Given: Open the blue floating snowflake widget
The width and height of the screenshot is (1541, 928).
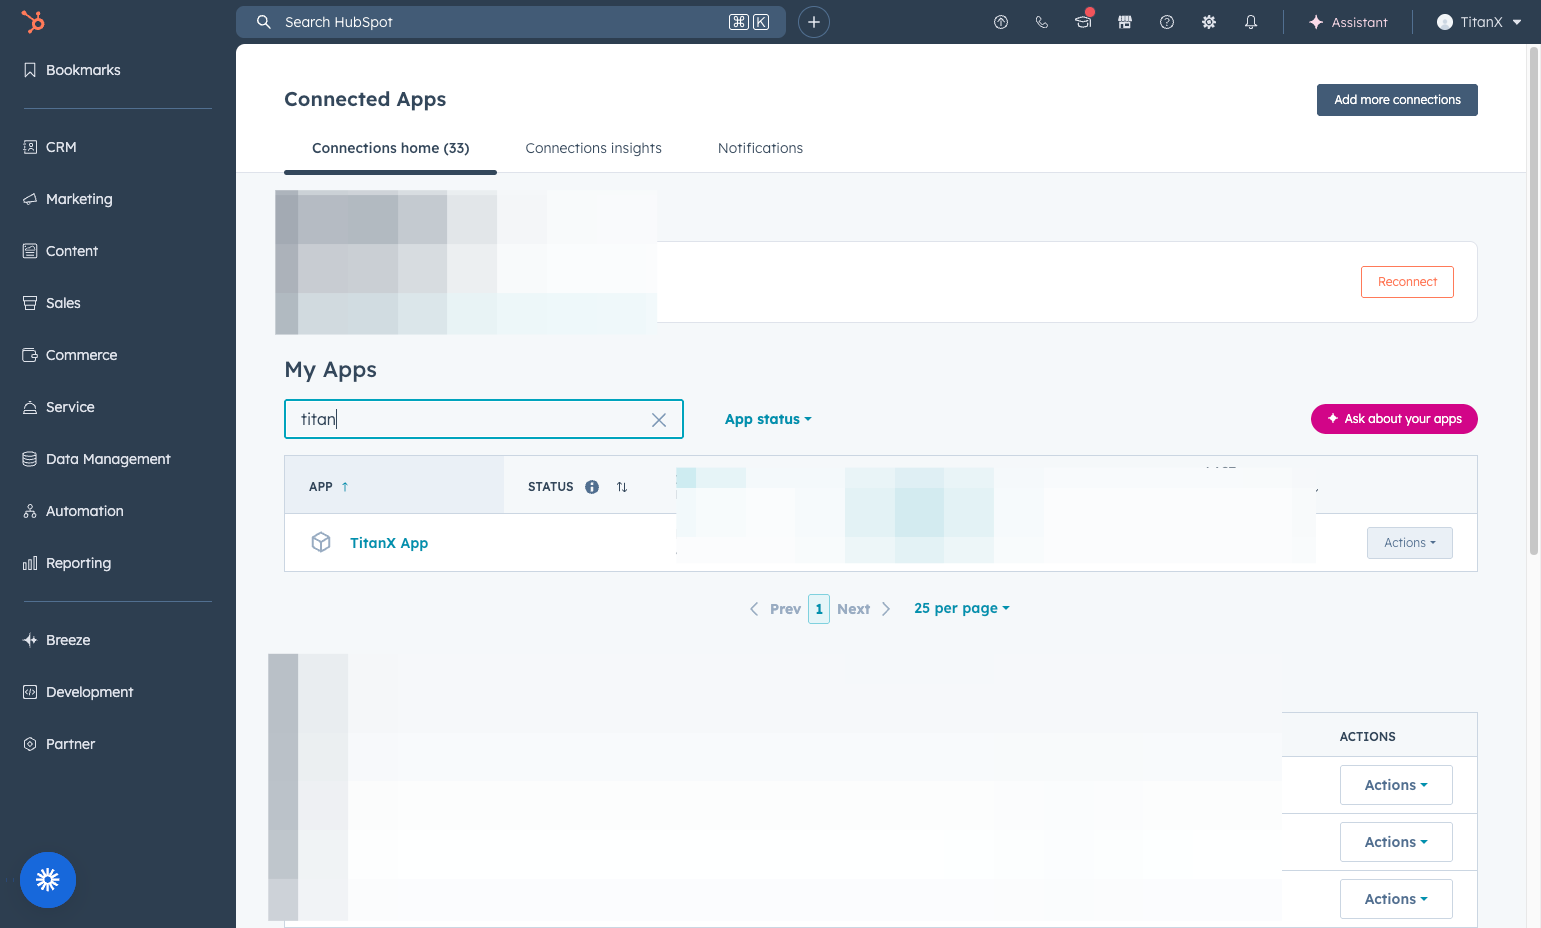Looking at the screenshot, I should [x=48, y=880].
